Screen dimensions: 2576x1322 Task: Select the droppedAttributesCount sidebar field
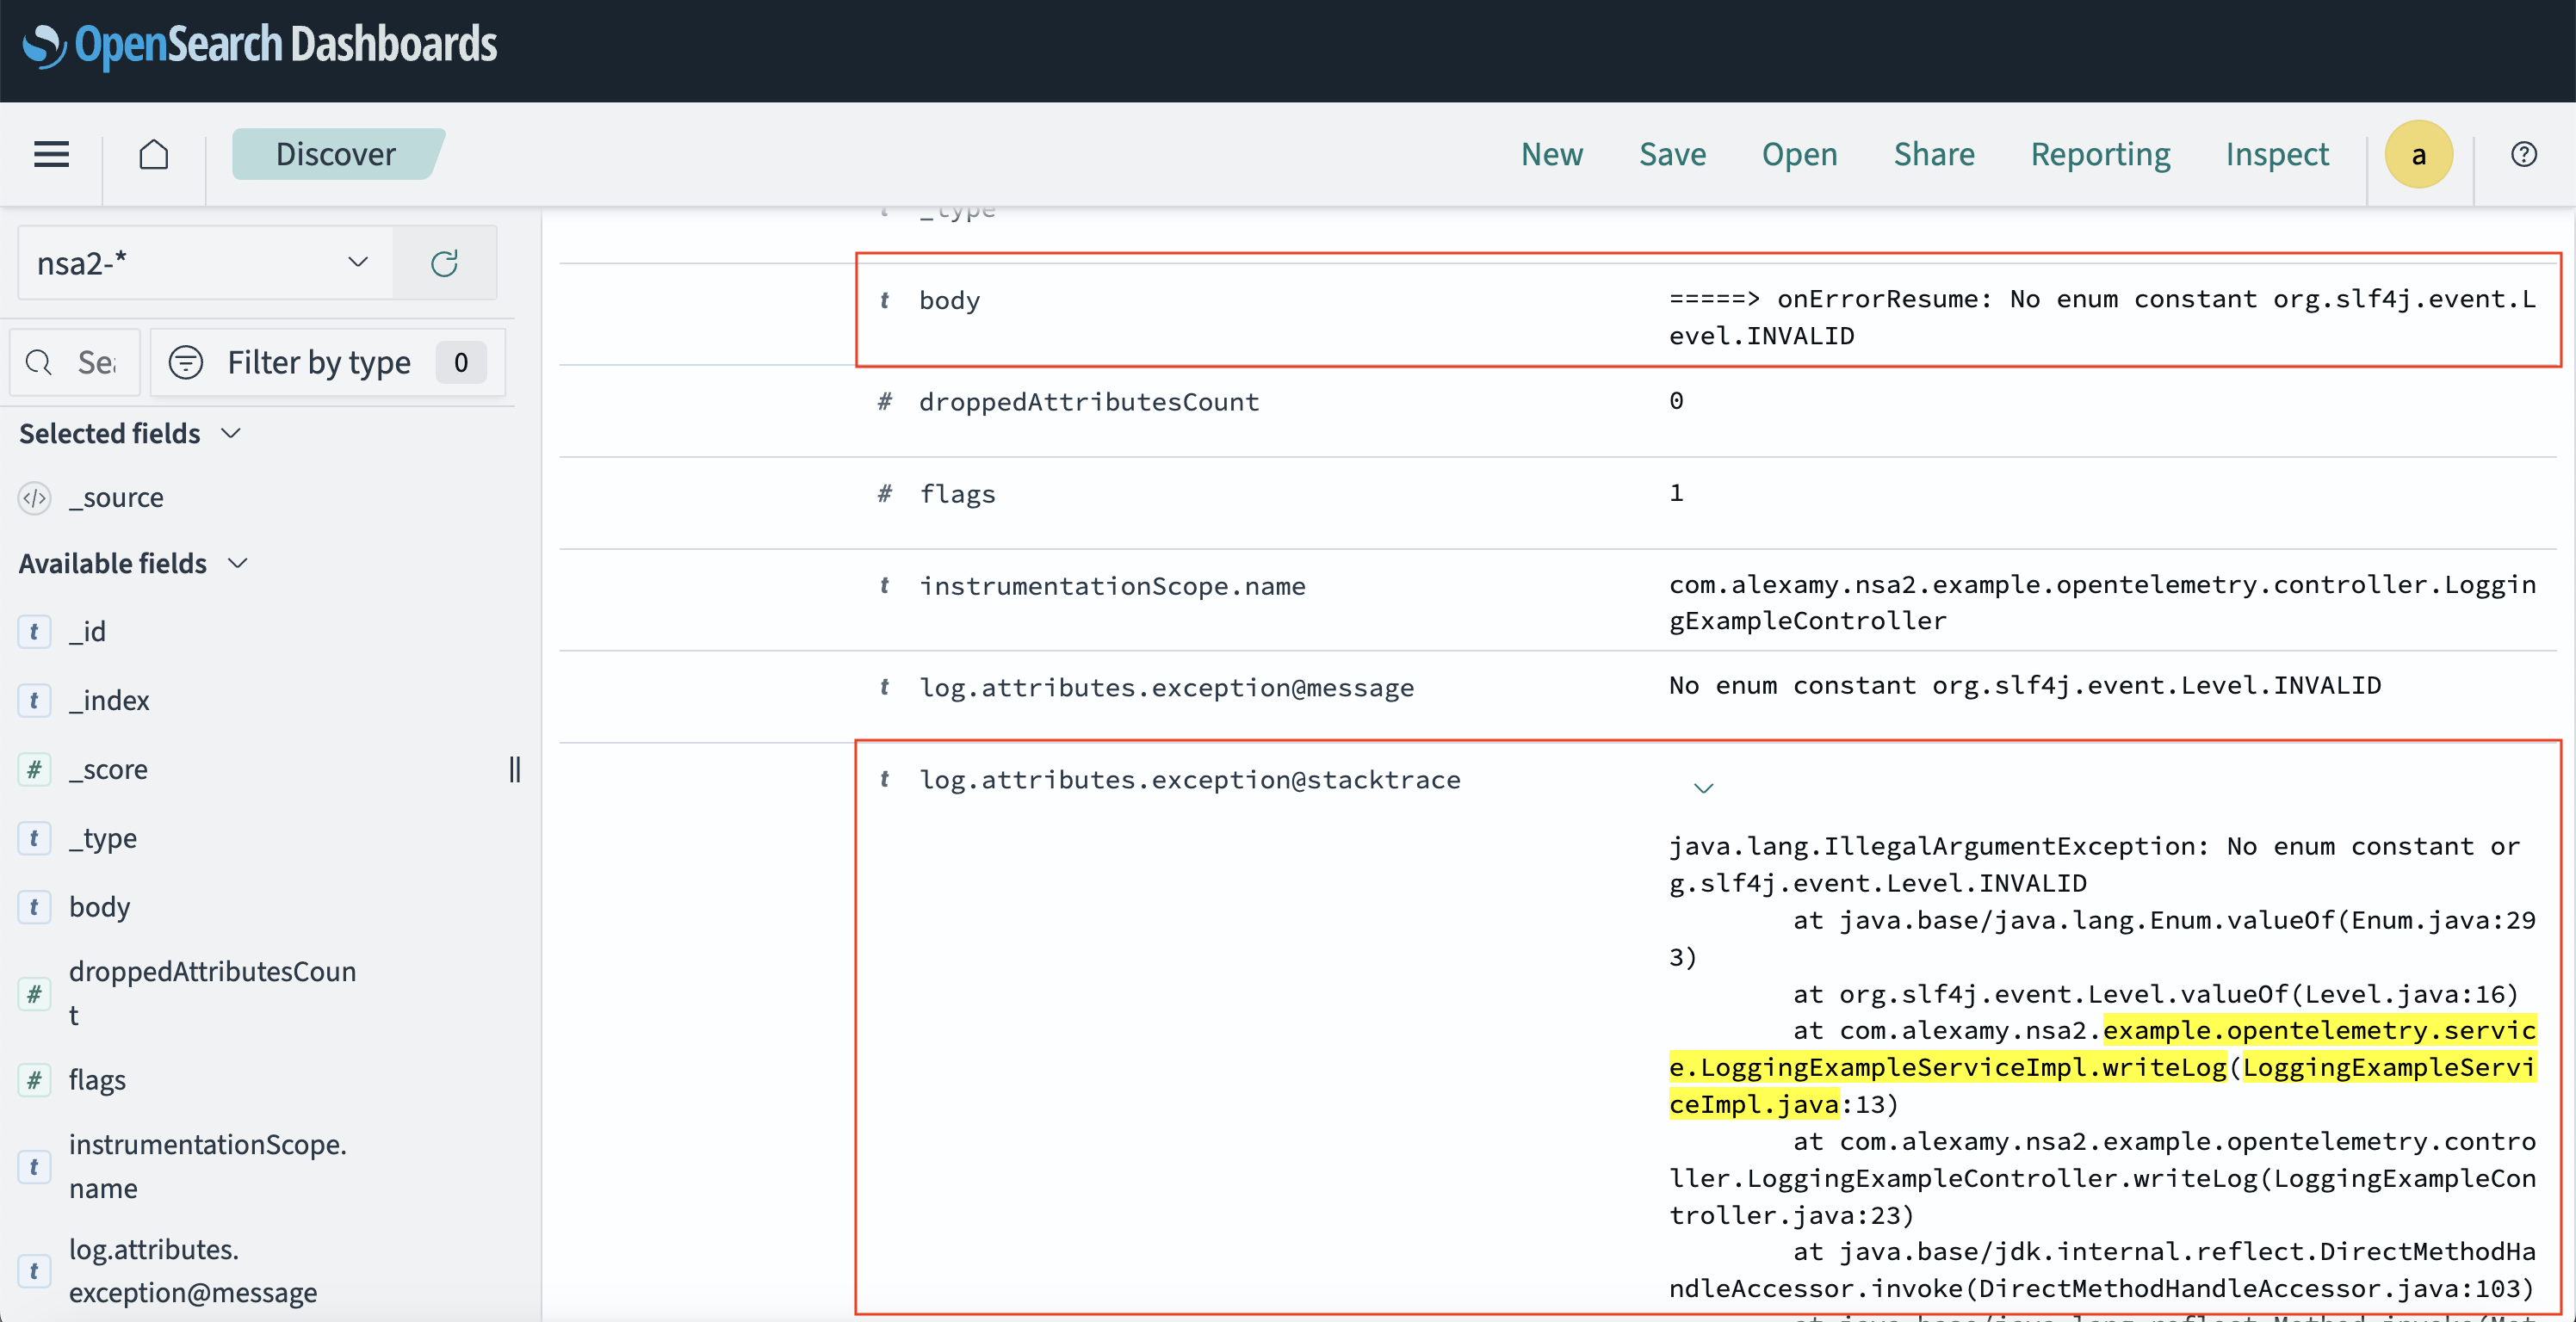[x=212, y=993]
